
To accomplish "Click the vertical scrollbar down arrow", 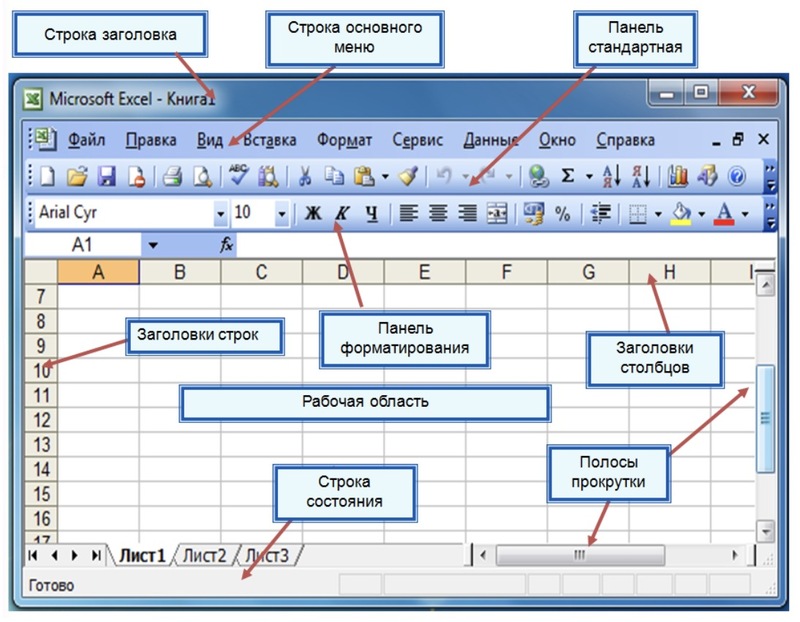I will pyautogui.click(x=765, y=531).
